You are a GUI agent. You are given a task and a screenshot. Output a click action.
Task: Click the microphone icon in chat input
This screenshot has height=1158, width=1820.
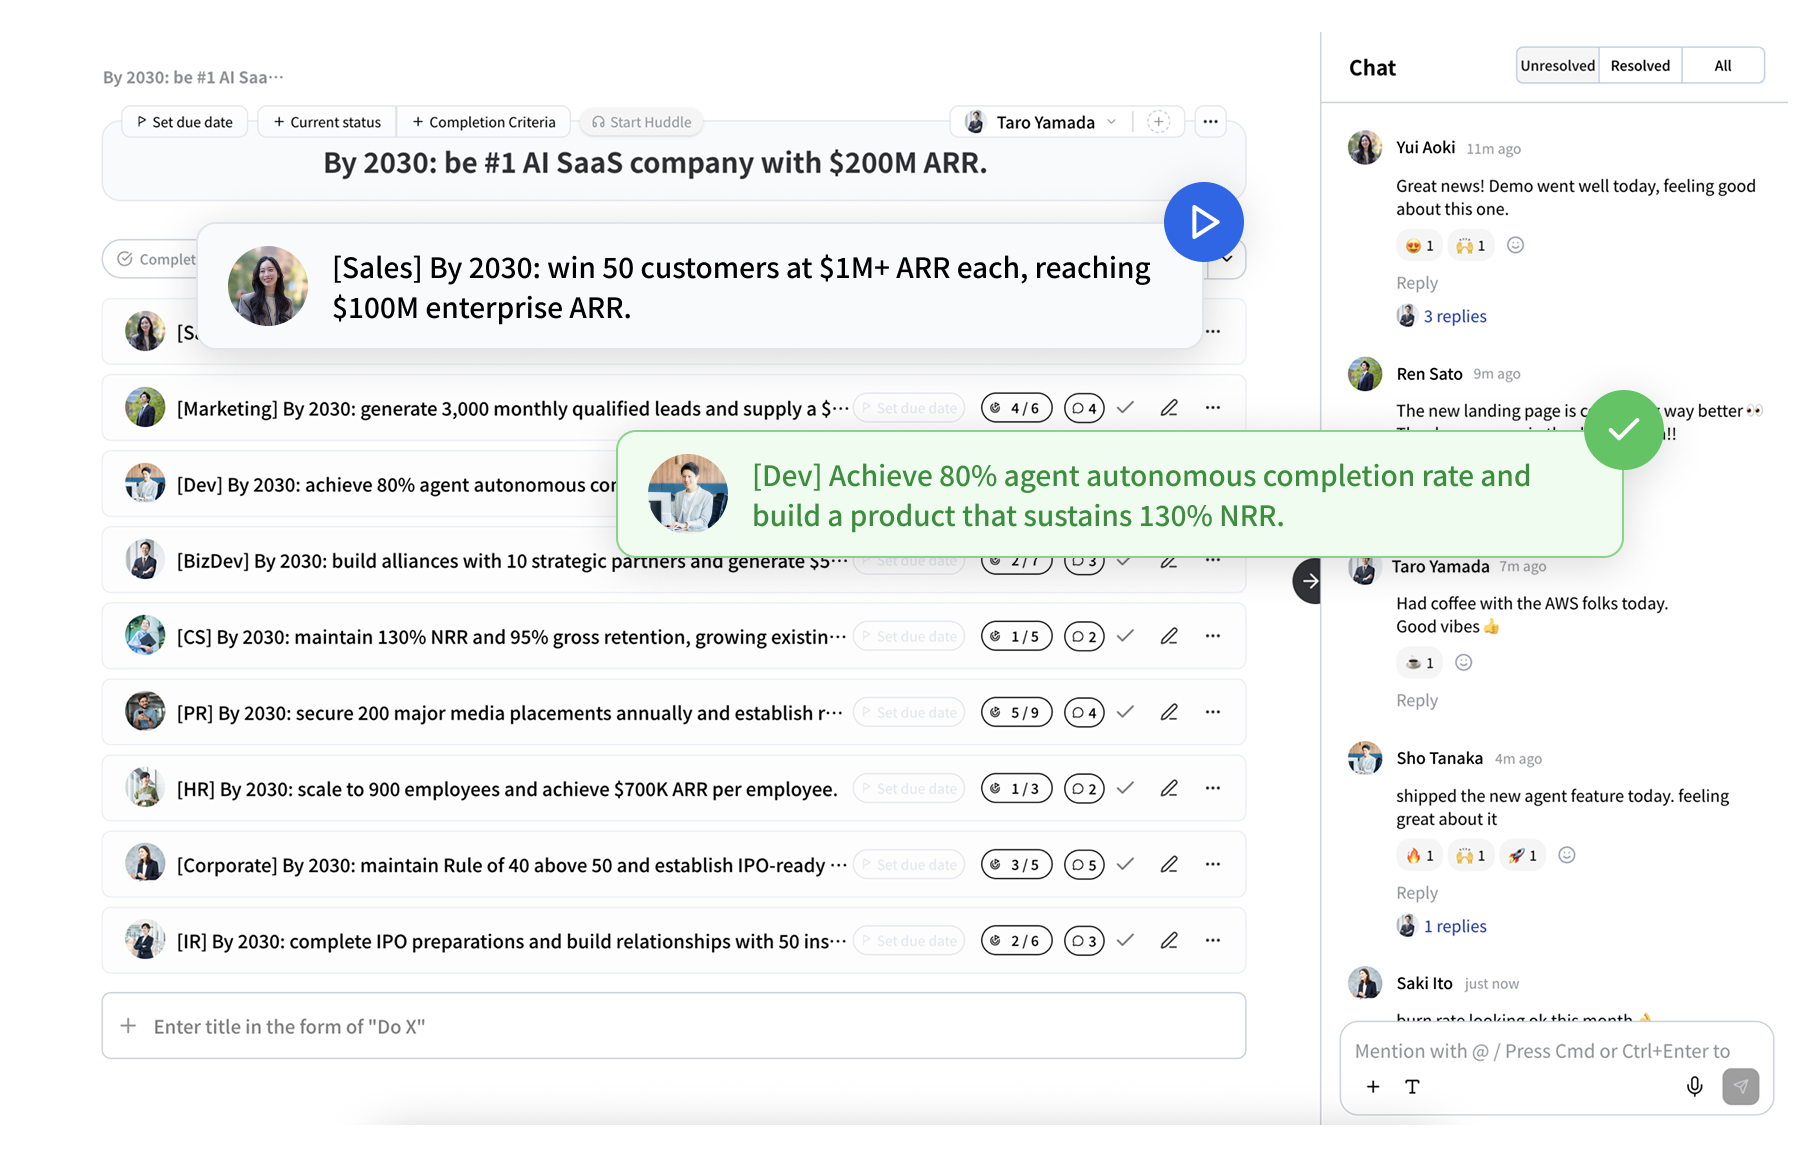pos(1694,1086)
